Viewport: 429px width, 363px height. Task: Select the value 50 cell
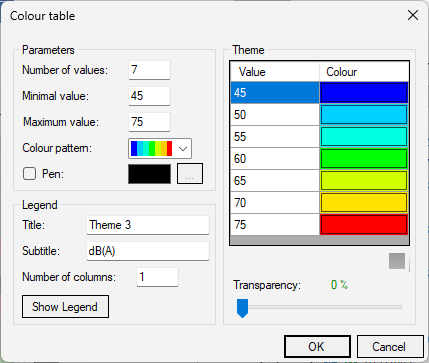[x=275, y=115]
